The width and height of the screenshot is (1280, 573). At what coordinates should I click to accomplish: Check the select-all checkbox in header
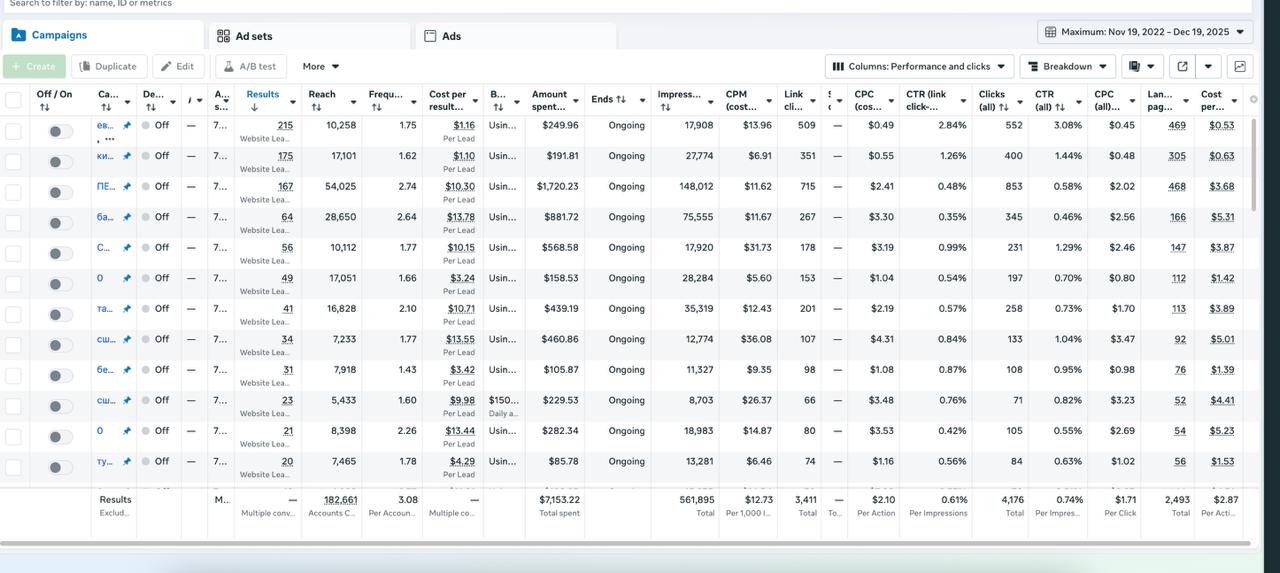[x=13, y=100]
